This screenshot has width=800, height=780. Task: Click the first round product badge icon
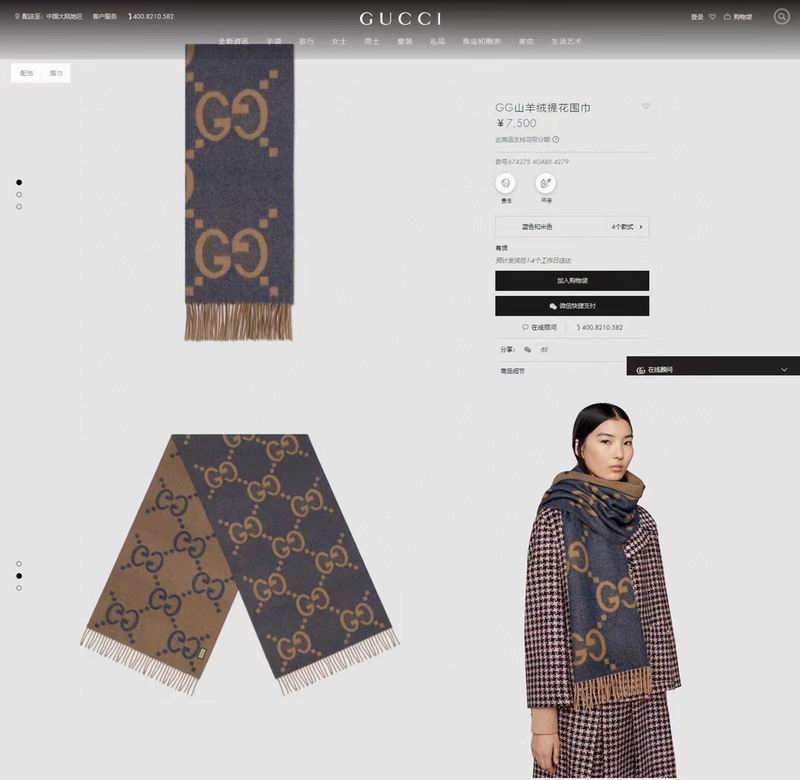tap(506, 183)
